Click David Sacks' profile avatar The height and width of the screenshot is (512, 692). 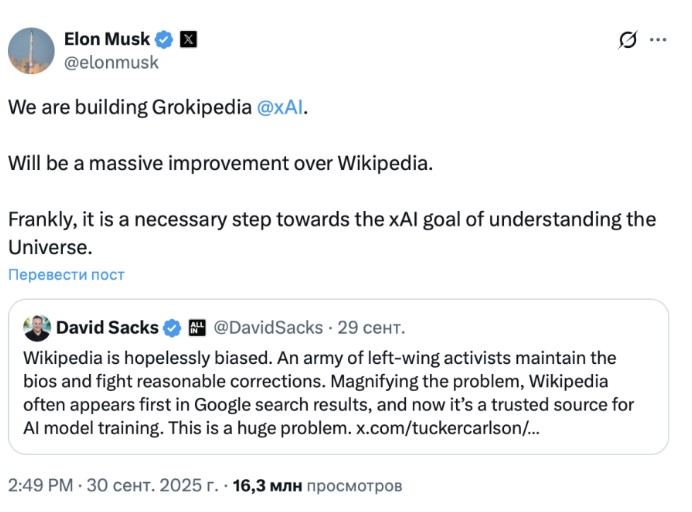(37, 327)
